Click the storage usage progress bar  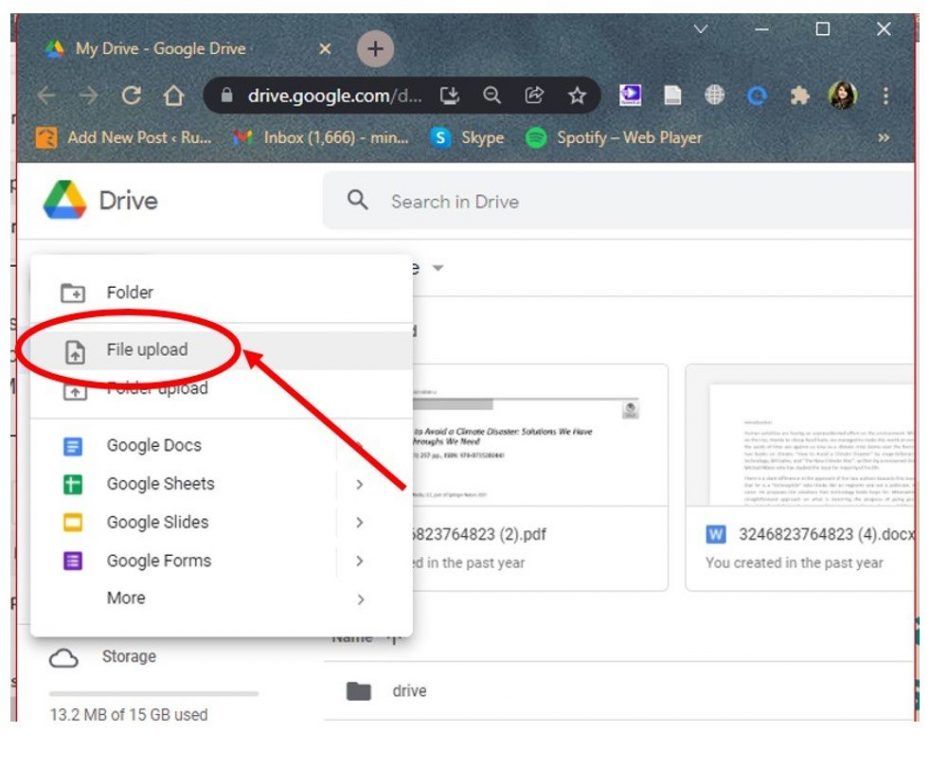click(x=154, y=693)
